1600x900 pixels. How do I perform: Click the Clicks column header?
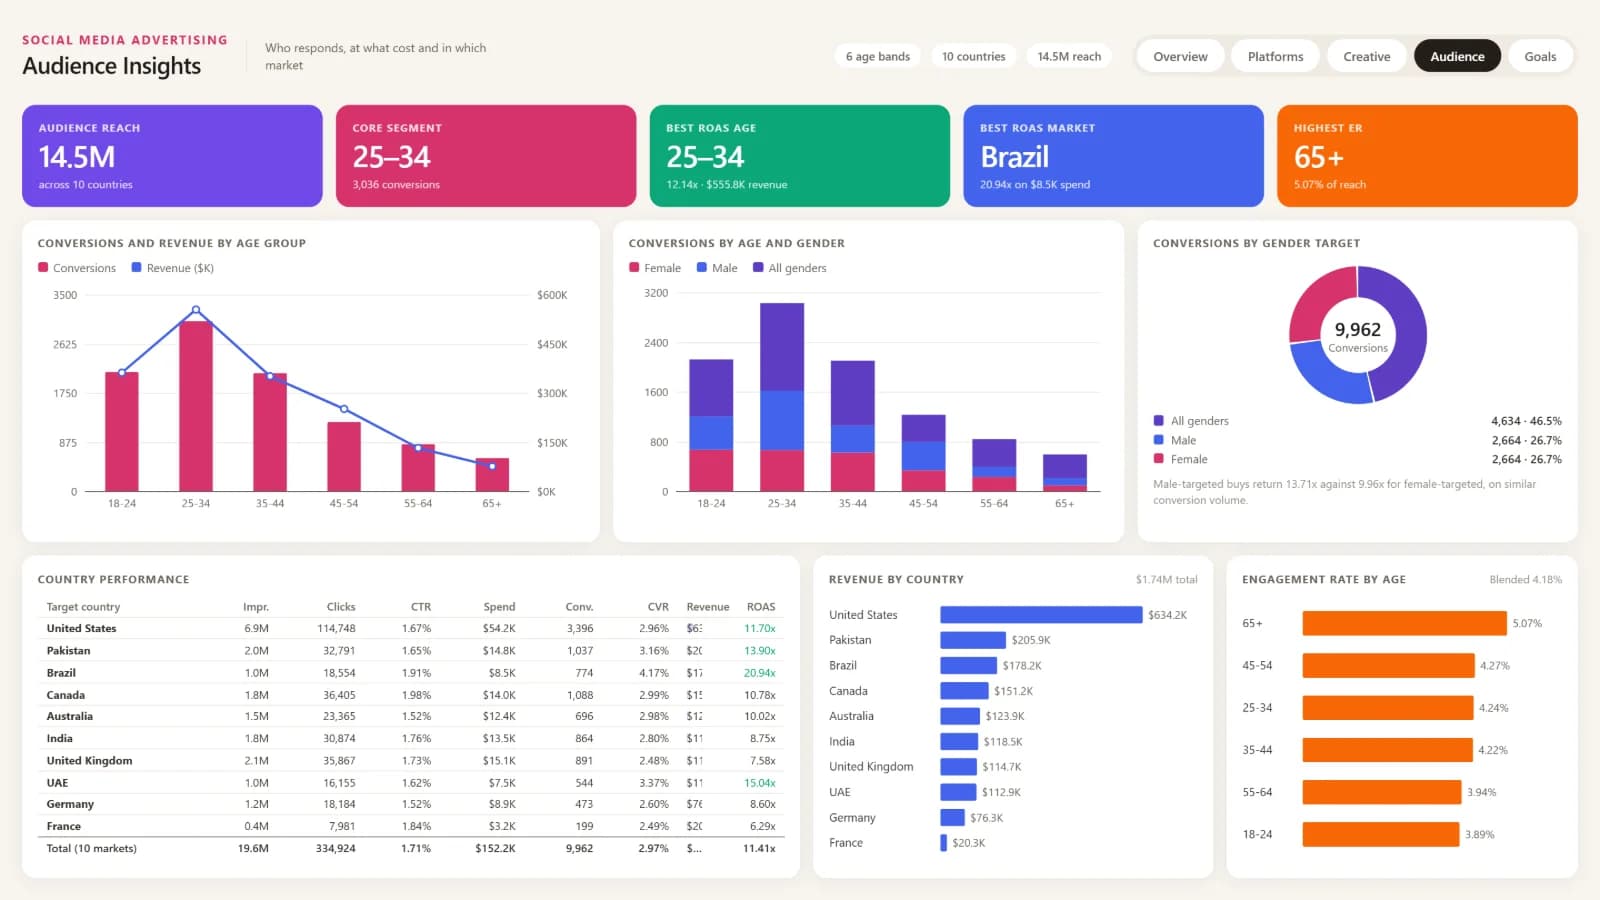[x=341, y=607]
